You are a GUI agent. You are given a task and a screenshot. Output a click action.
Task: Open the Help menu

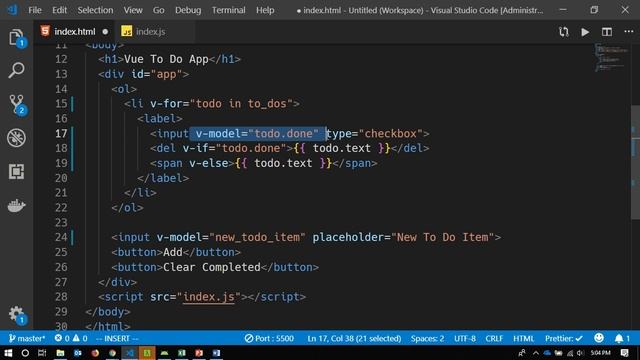click(x=265, y=10)
